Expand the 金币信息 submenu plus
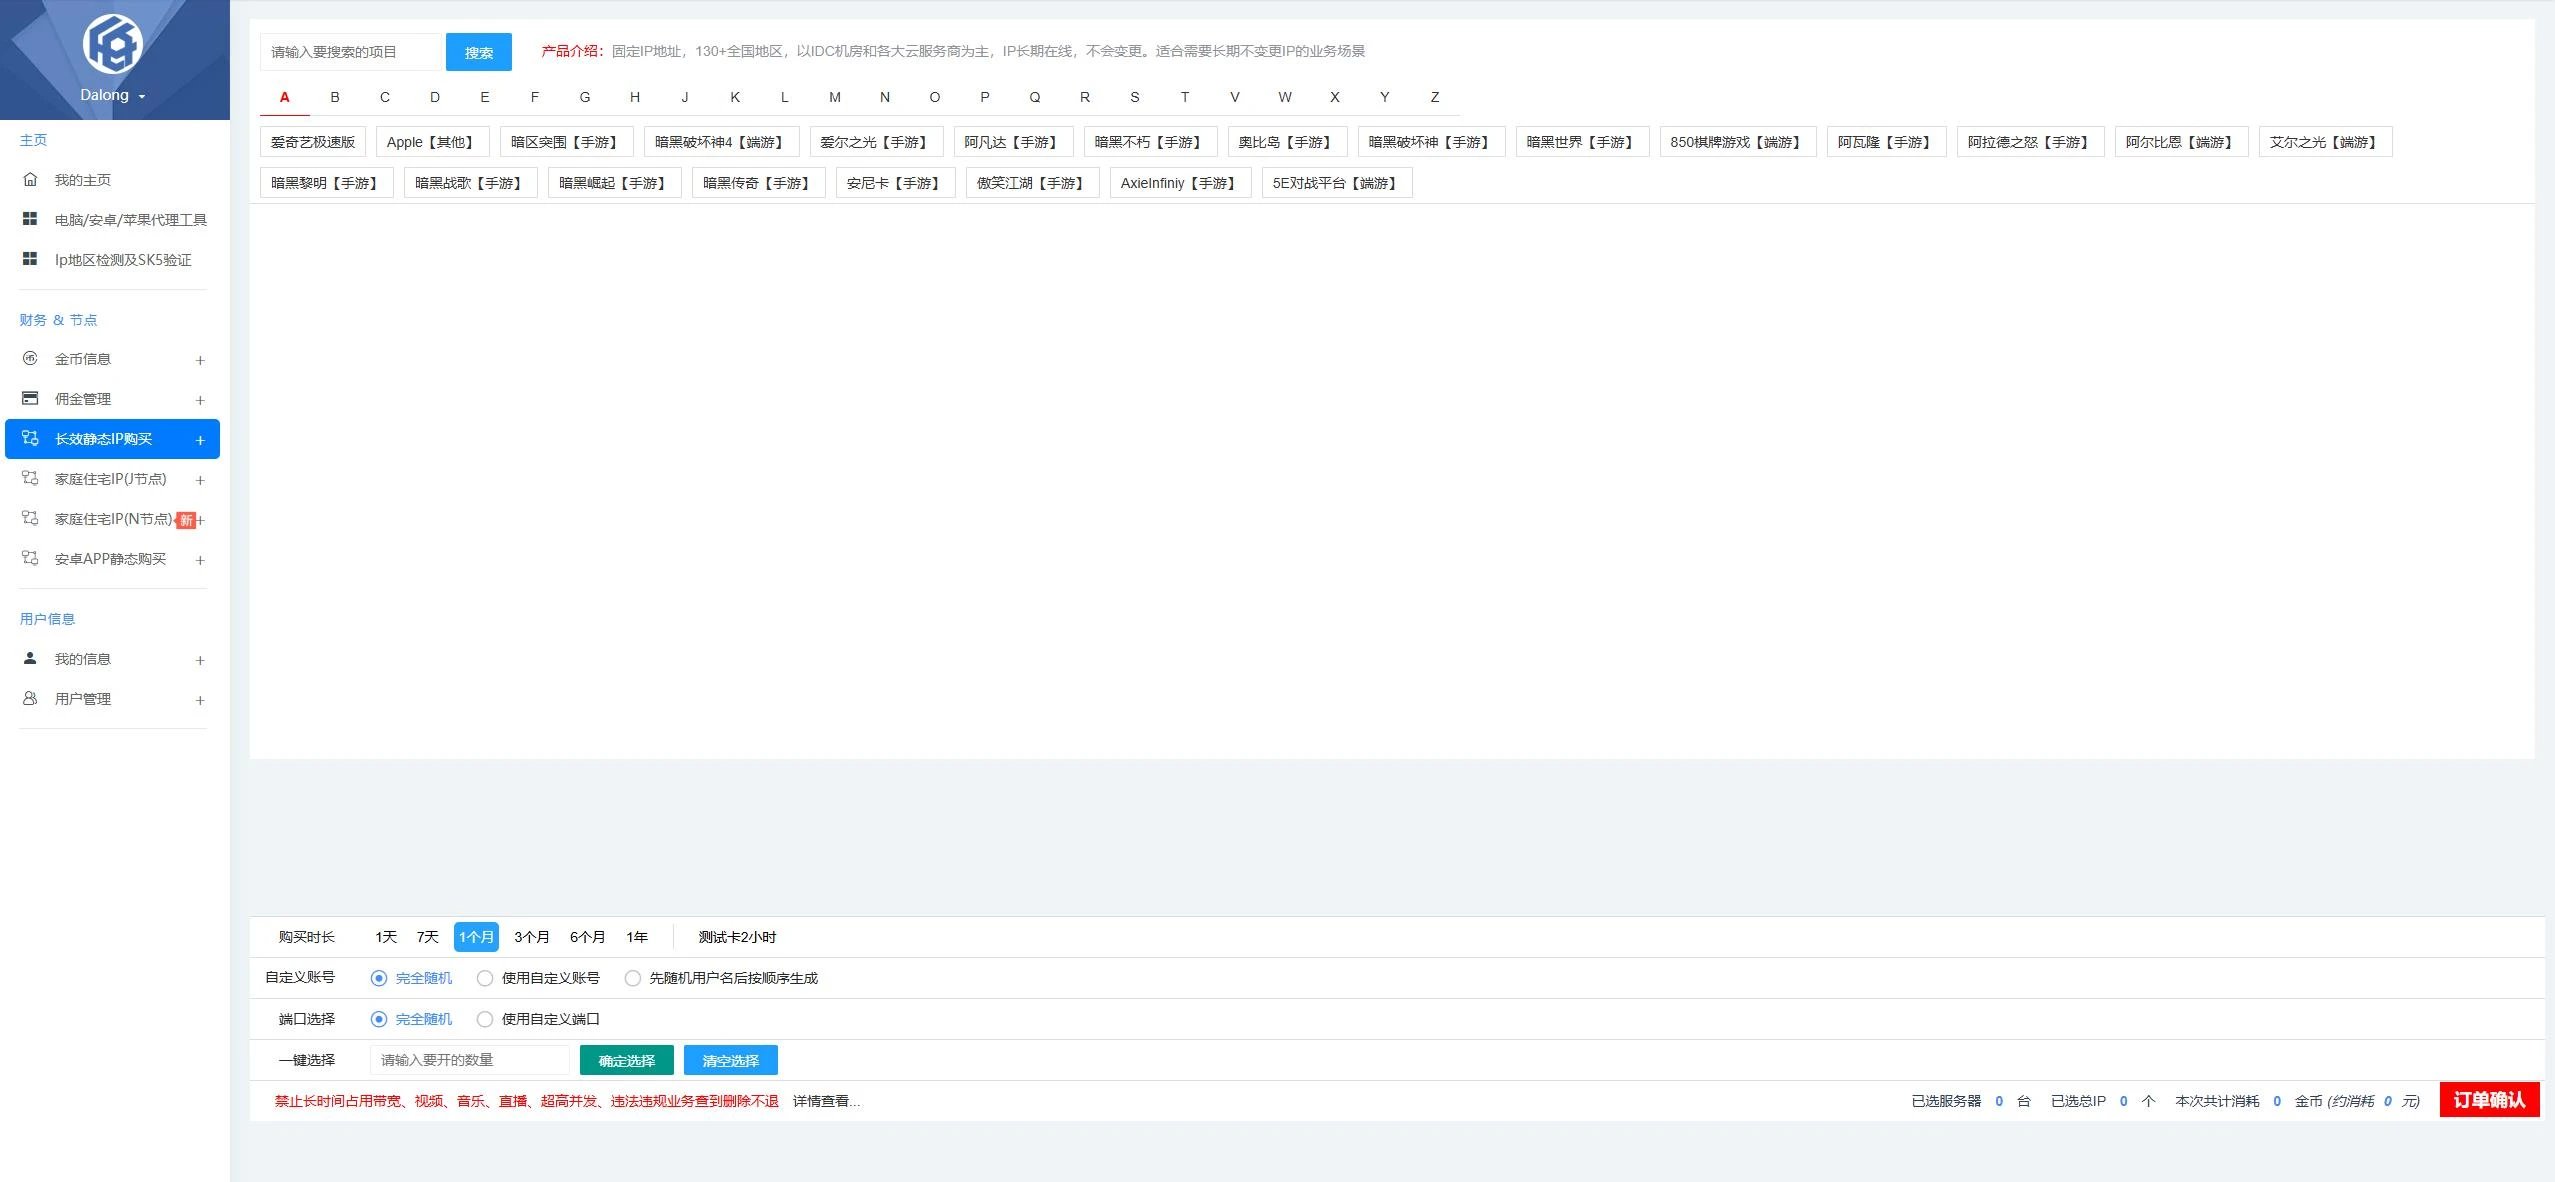The width and height of the screenshot is (2555, 1182). click(x=200, y=360)
